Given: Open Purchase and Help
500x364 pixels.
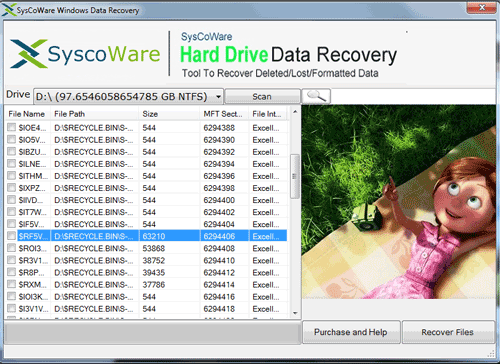Looking at the screenshot, I should pyautogui.click(x=351, y=332).
